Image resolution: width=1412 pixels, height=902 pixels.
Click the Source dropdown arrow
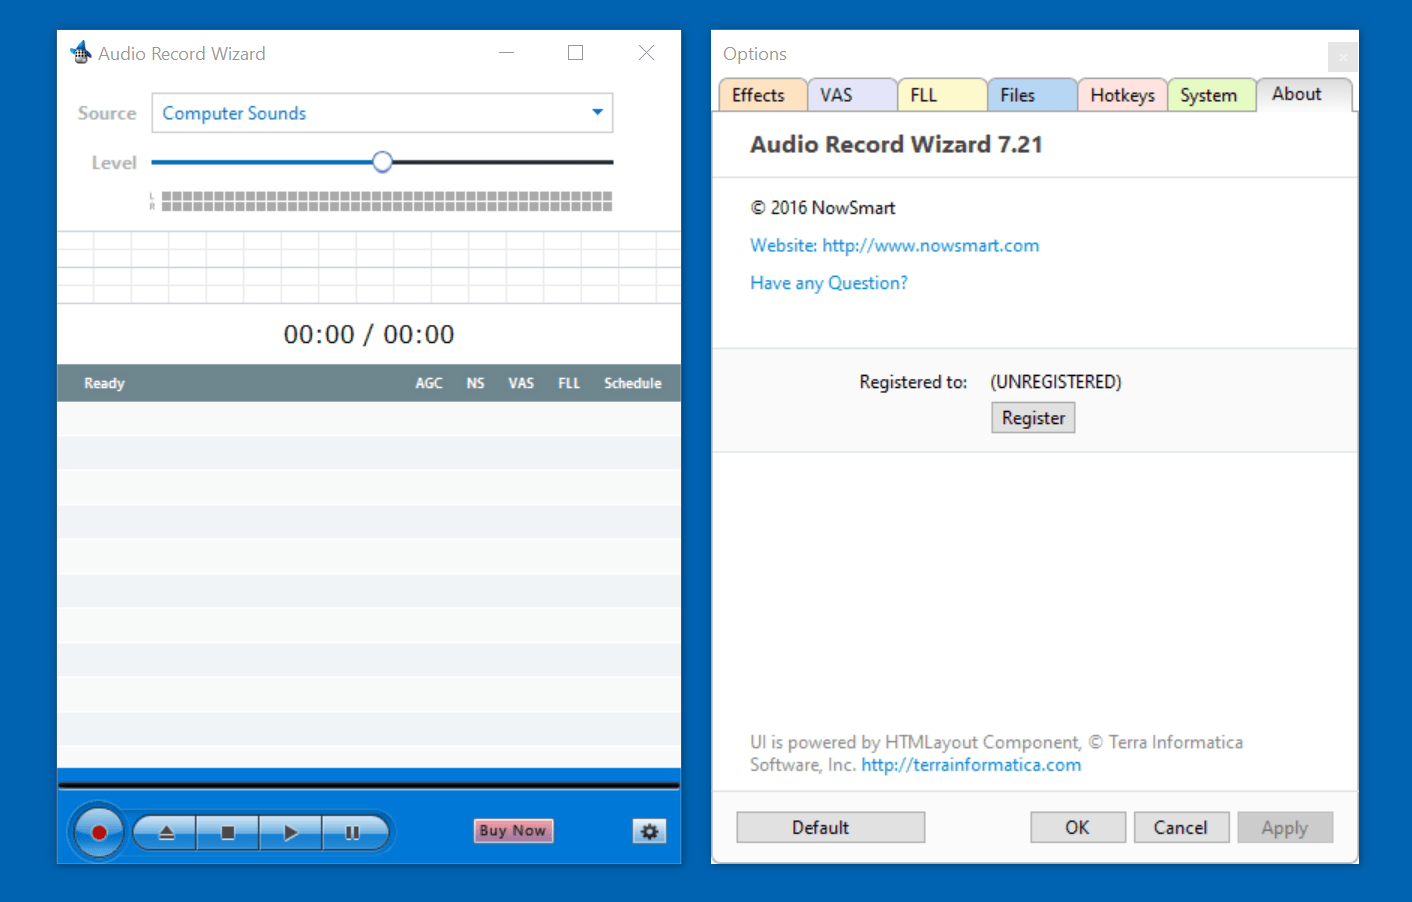point(597,112)
